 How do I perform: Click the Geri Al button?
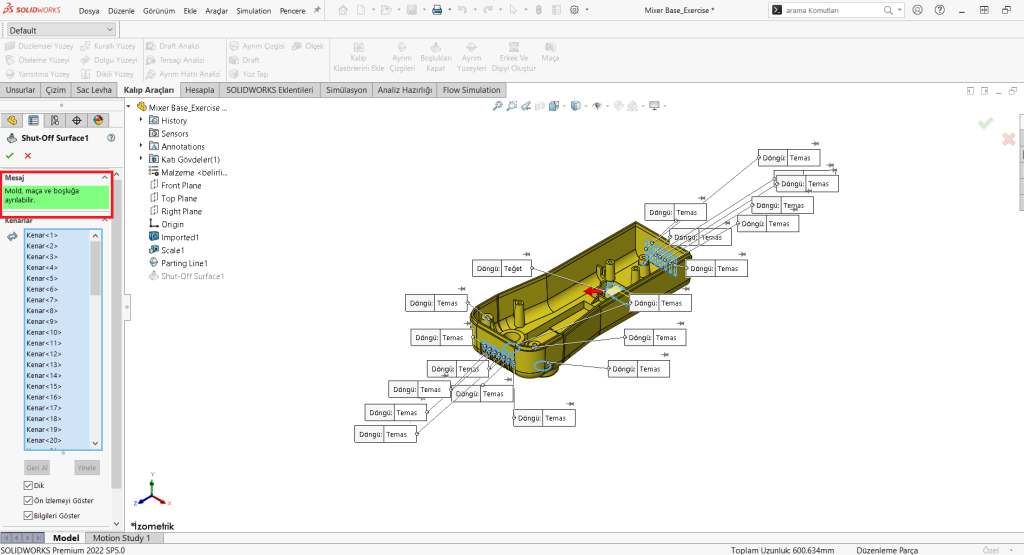click(x=37, y=467)
